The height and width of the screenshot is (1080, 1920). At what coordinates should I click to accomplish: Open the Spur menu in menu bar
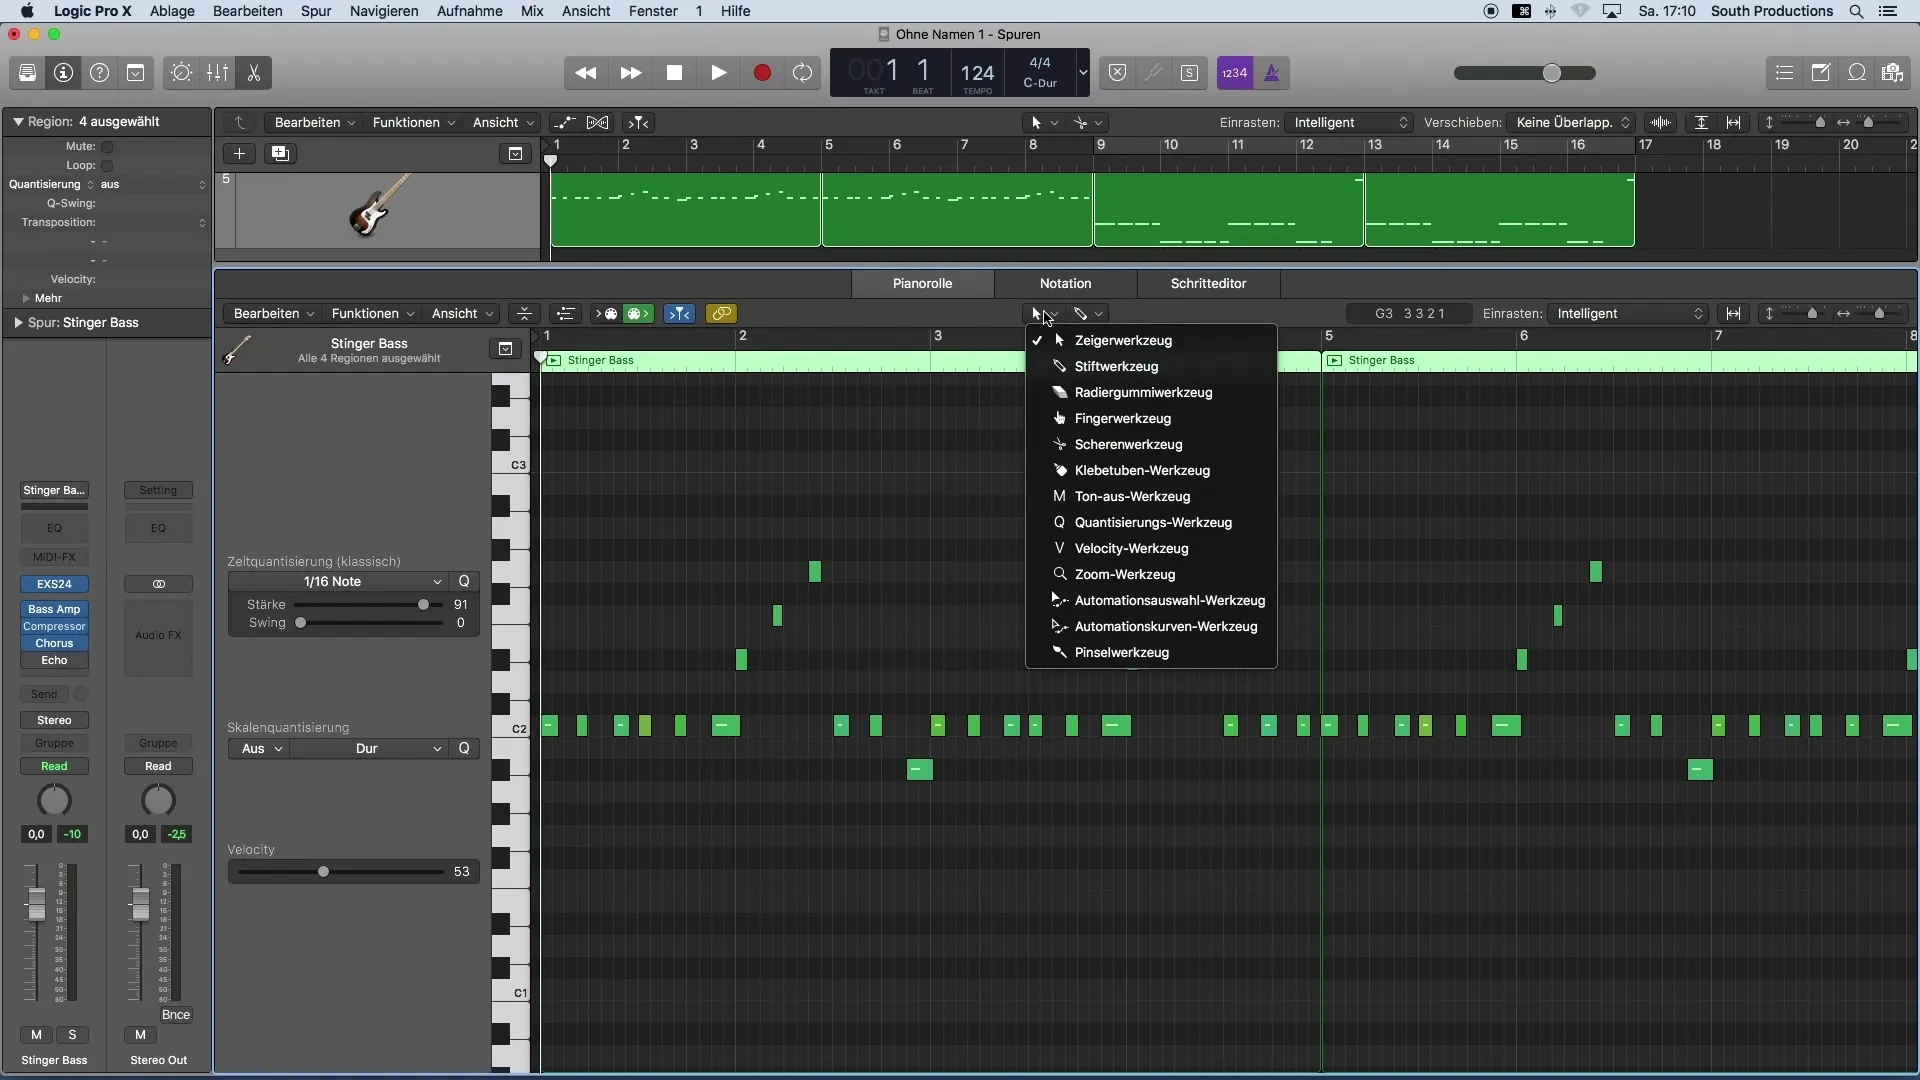click(316, 11)
